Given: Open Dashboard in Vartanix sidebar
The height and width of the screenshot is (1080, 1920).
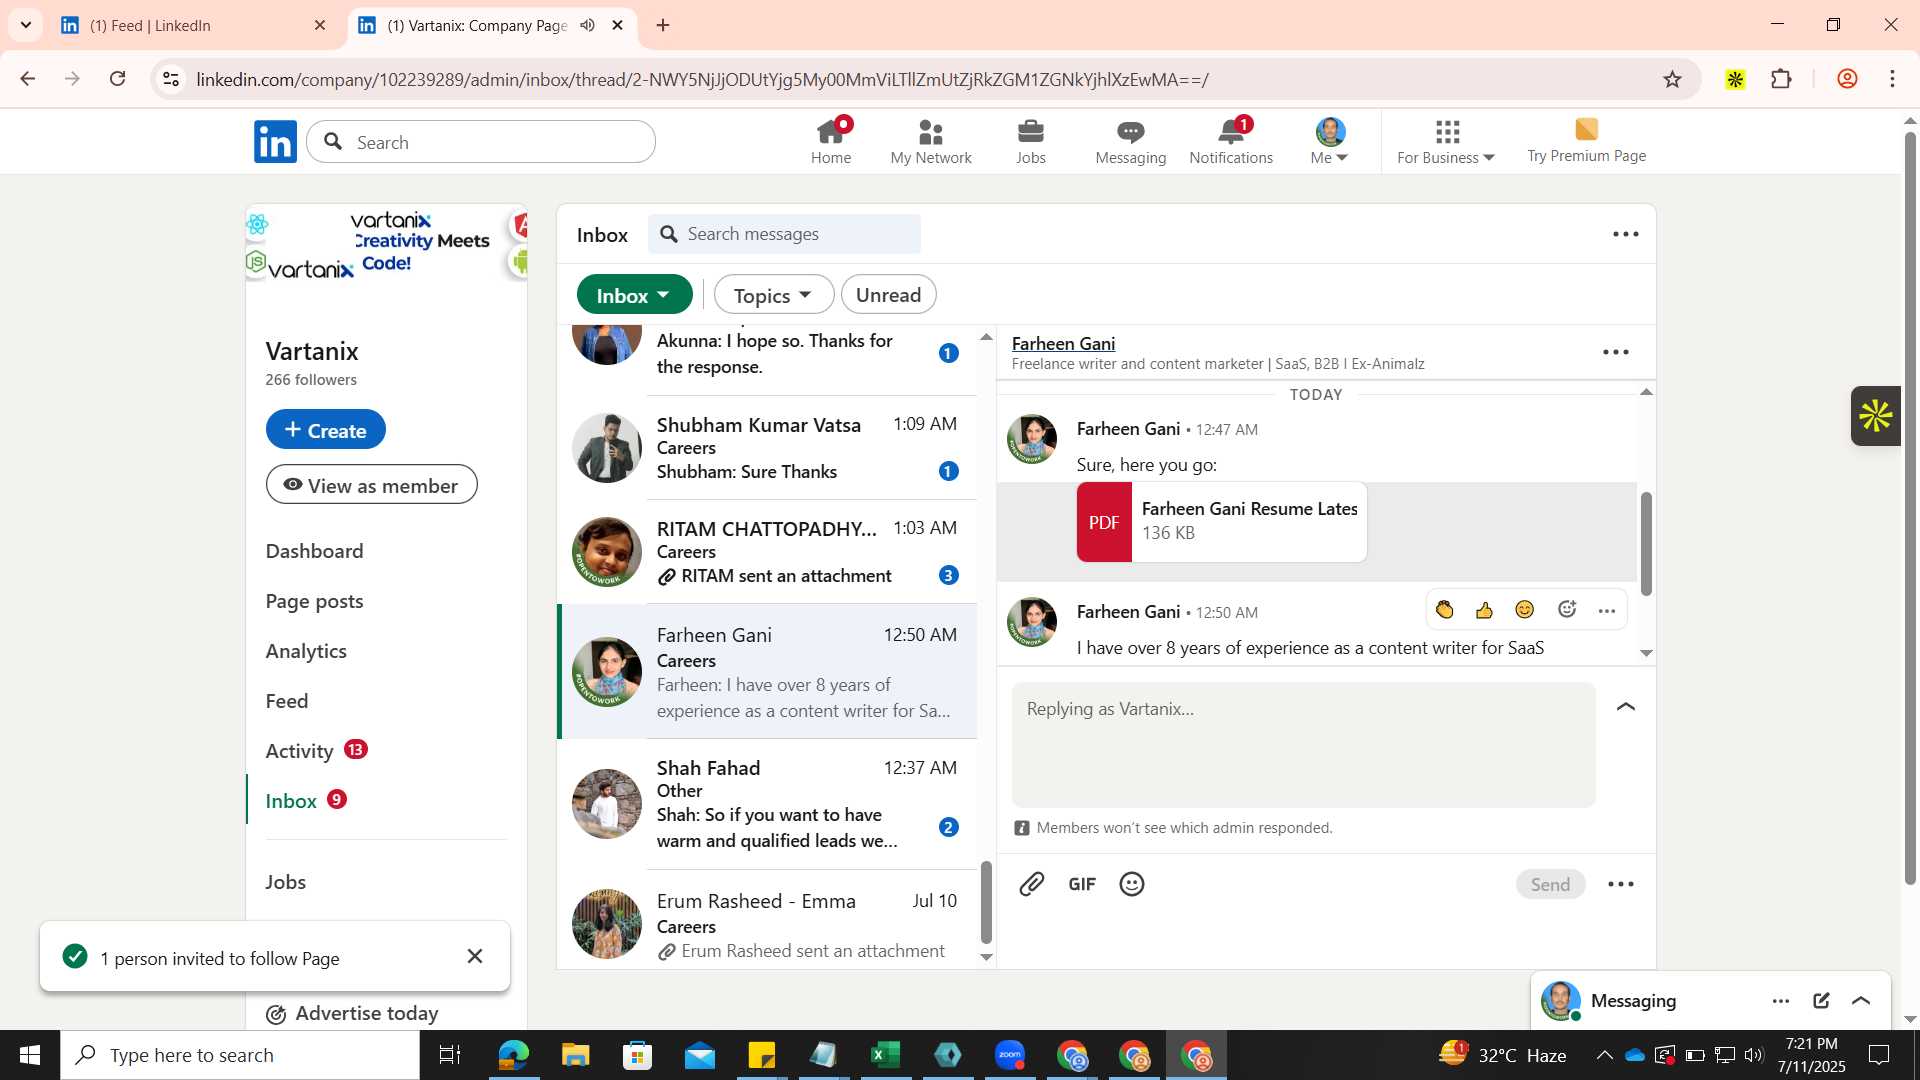Looking at the screenshot, I should tap(314, 551).
